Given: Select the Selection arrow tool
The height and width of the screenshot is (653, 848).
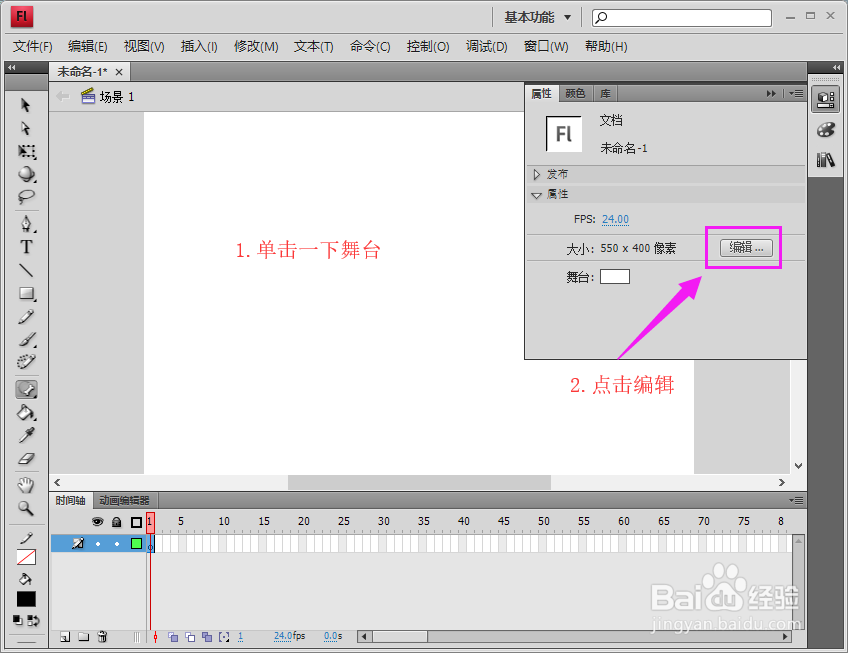Looking at the screenshot, I should point(25,105).
